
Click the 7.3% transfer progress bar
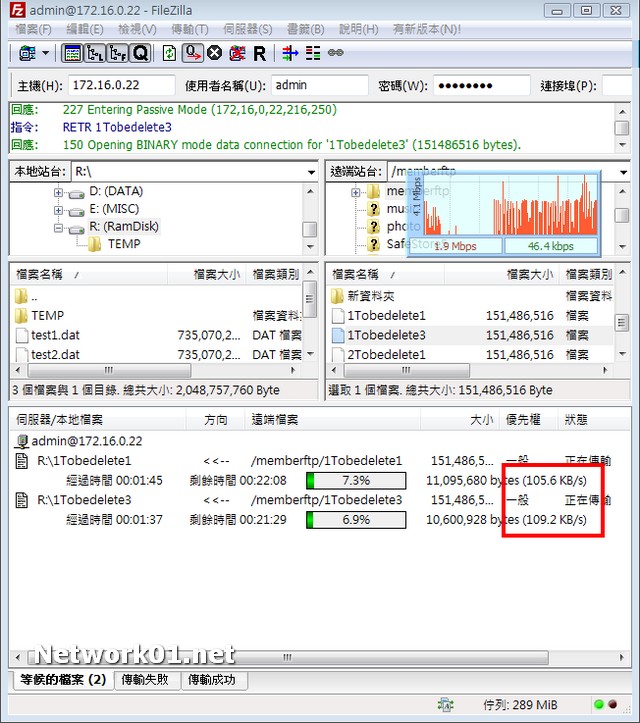pyautogui.click(x=355, y=481)
